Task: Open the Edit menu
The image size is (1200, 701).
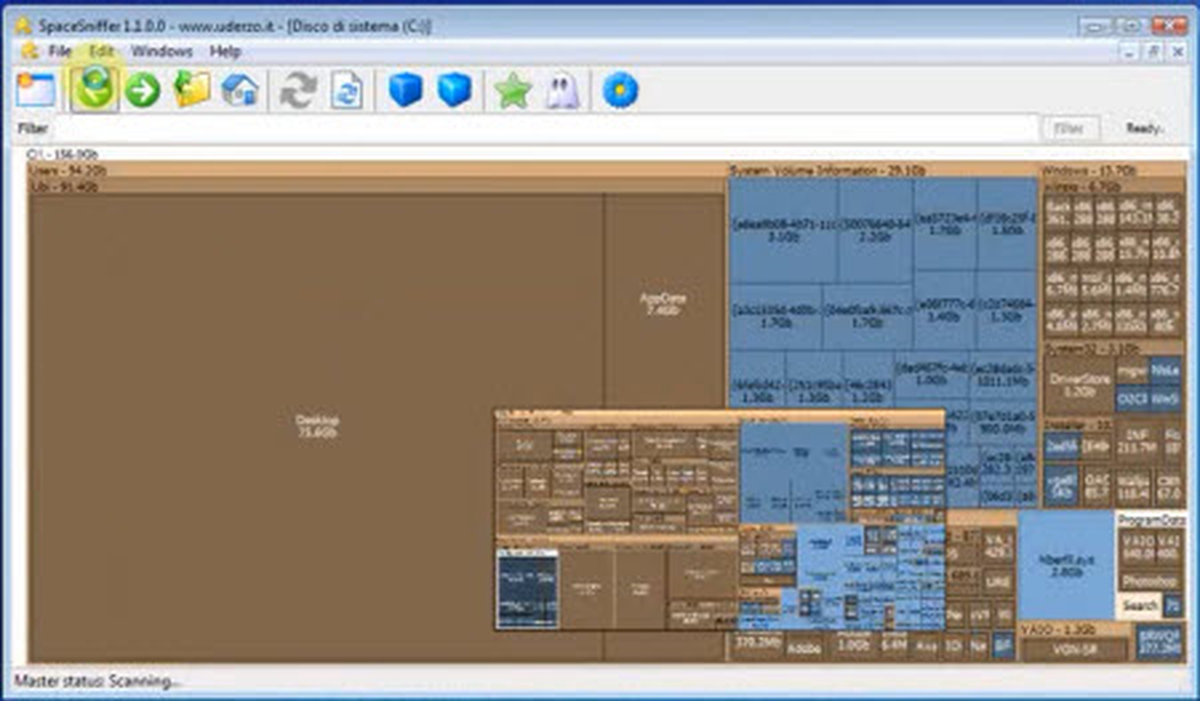Action: point(101,50)
